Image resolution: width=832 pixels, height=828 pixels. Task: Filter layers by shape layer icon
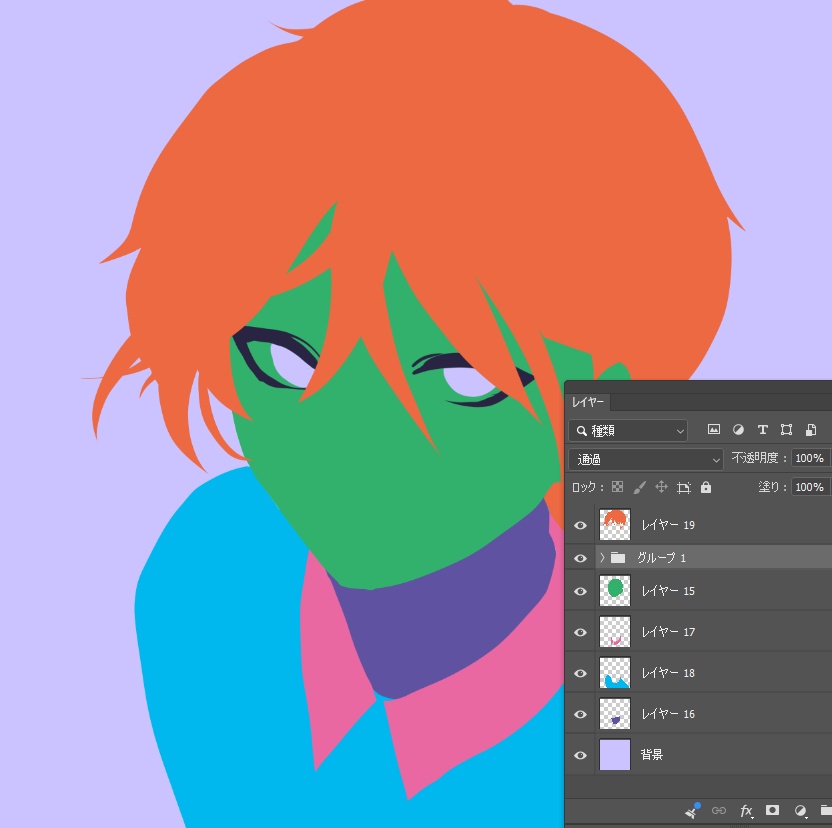click(x=786, y=429)
